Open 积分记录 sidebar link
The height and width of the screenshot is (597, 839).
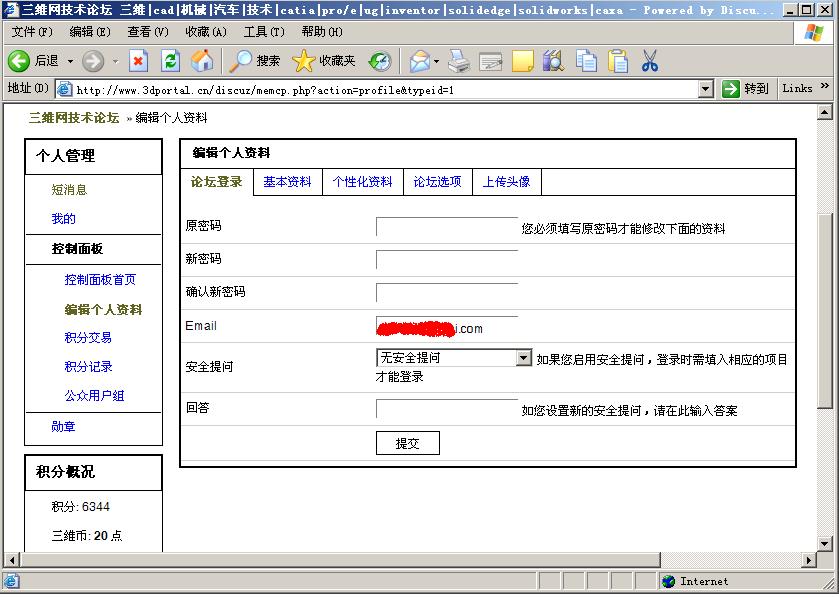point(88,366)
